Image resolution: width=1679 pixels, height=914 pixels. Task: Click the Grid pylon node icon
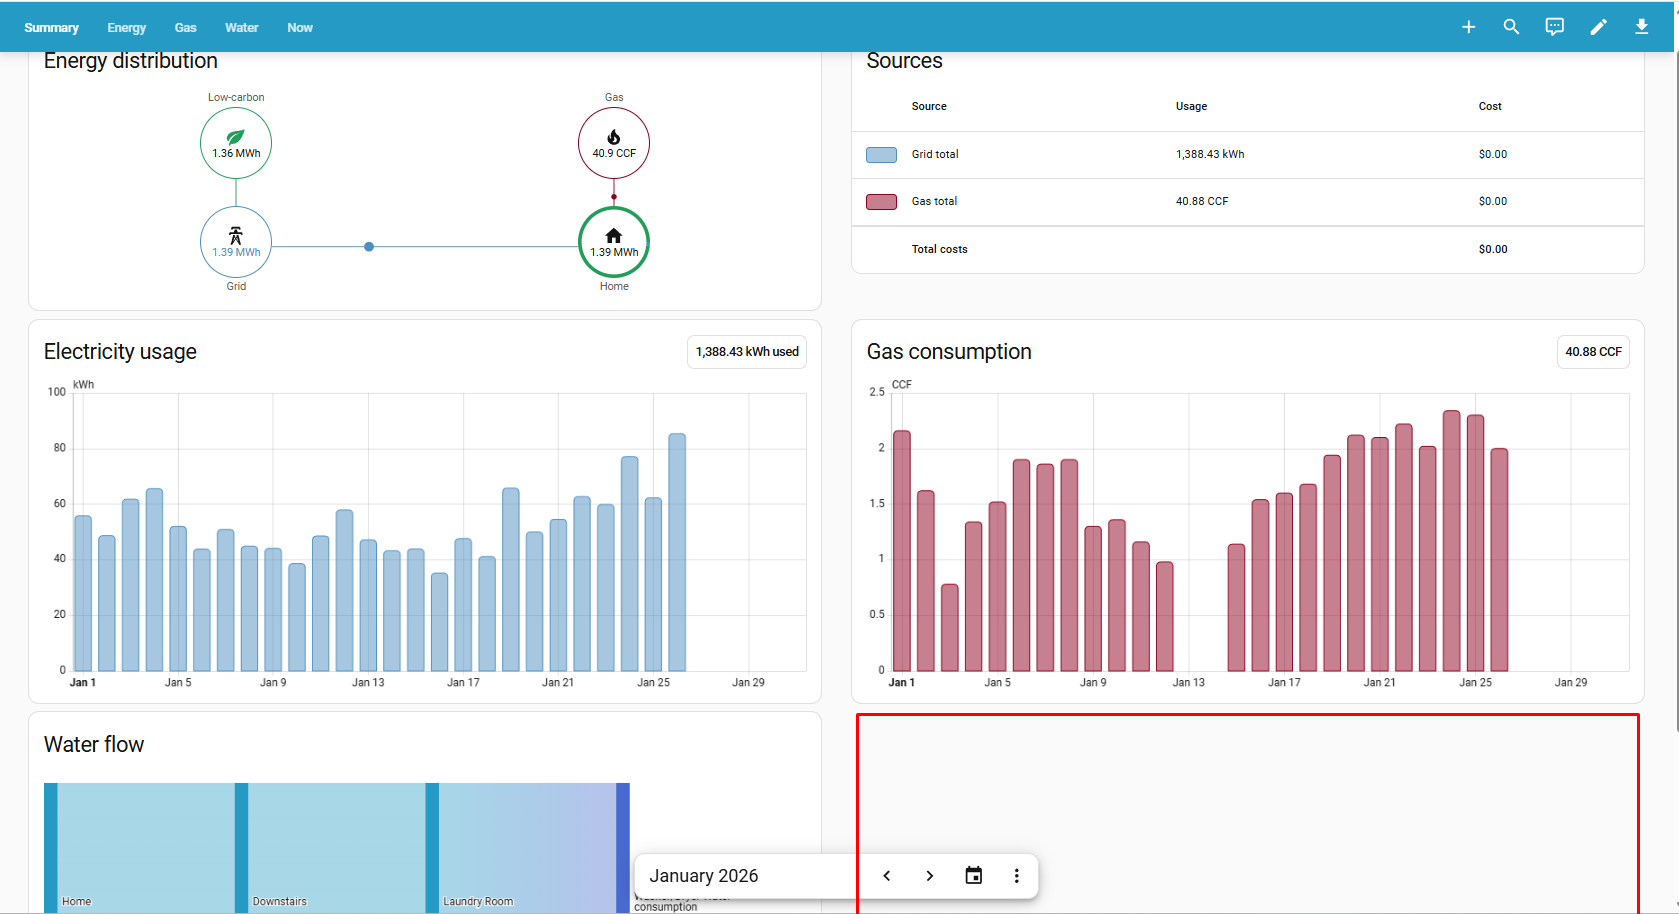coord(235,234)
